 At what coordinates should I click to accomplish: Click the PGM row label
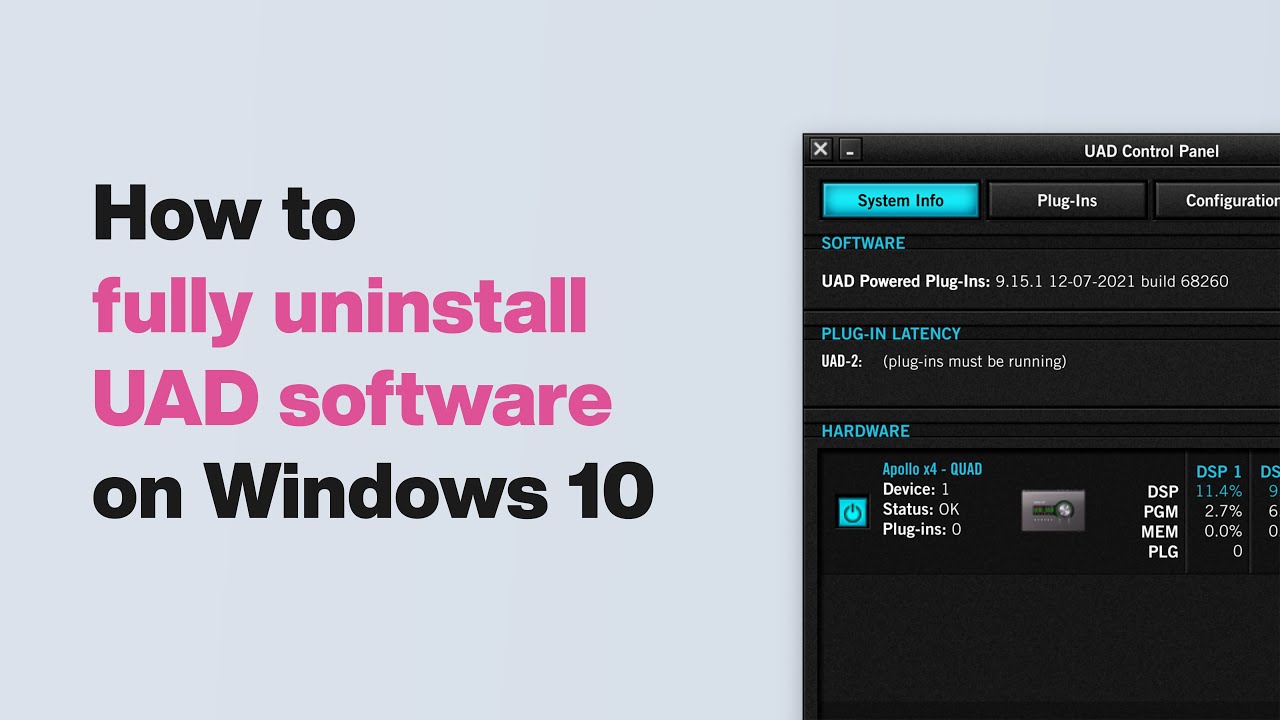click(1161, 511)
